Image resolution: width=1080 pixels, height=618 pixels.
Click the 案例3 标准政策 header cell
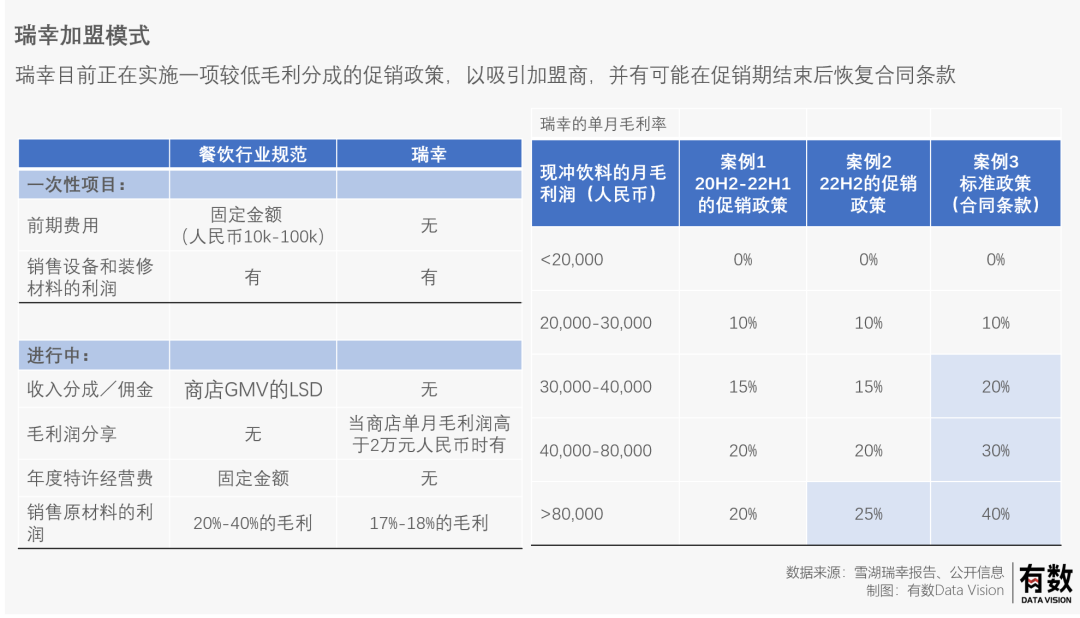pyautogui.click(x=995, y=183)
